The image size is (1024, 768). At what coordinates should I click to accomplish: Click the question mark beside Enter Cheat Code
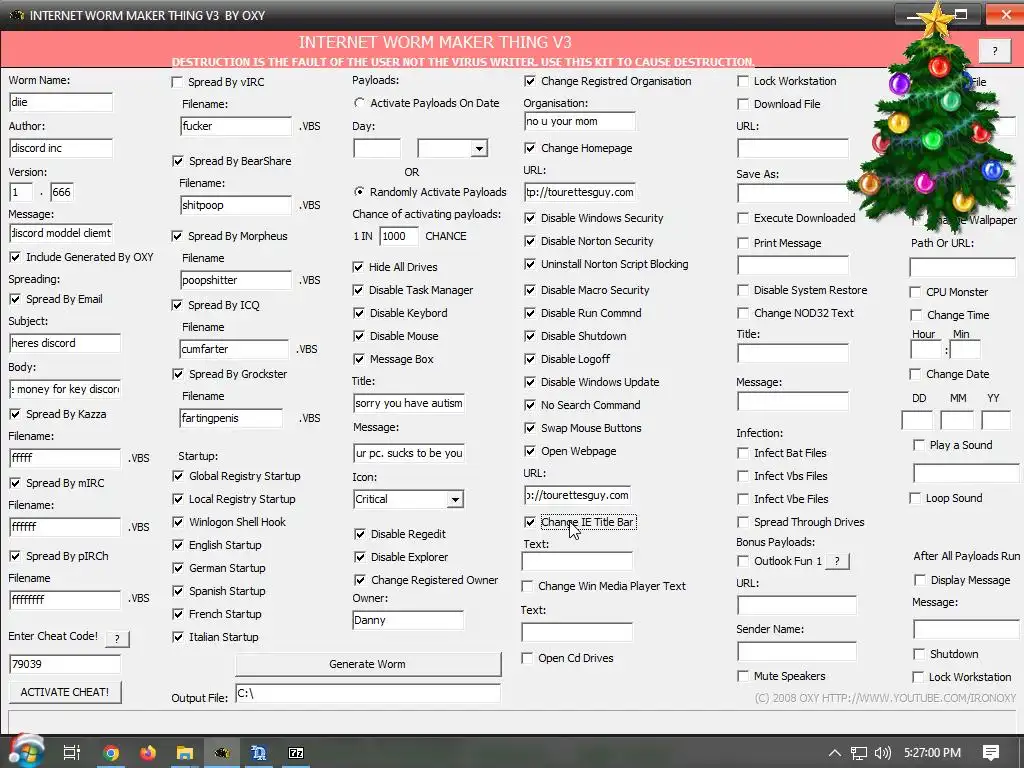pyautogui.click(x=117, y=639)
